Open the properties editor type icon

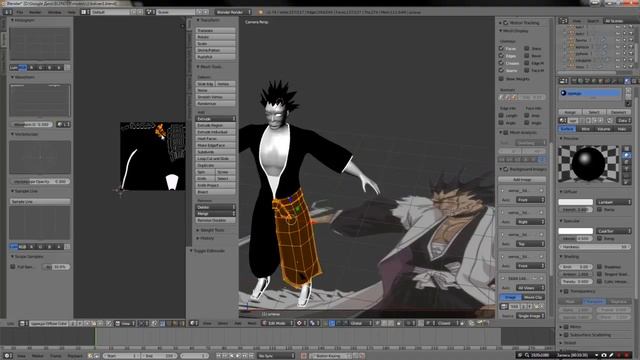coord(563,81)
